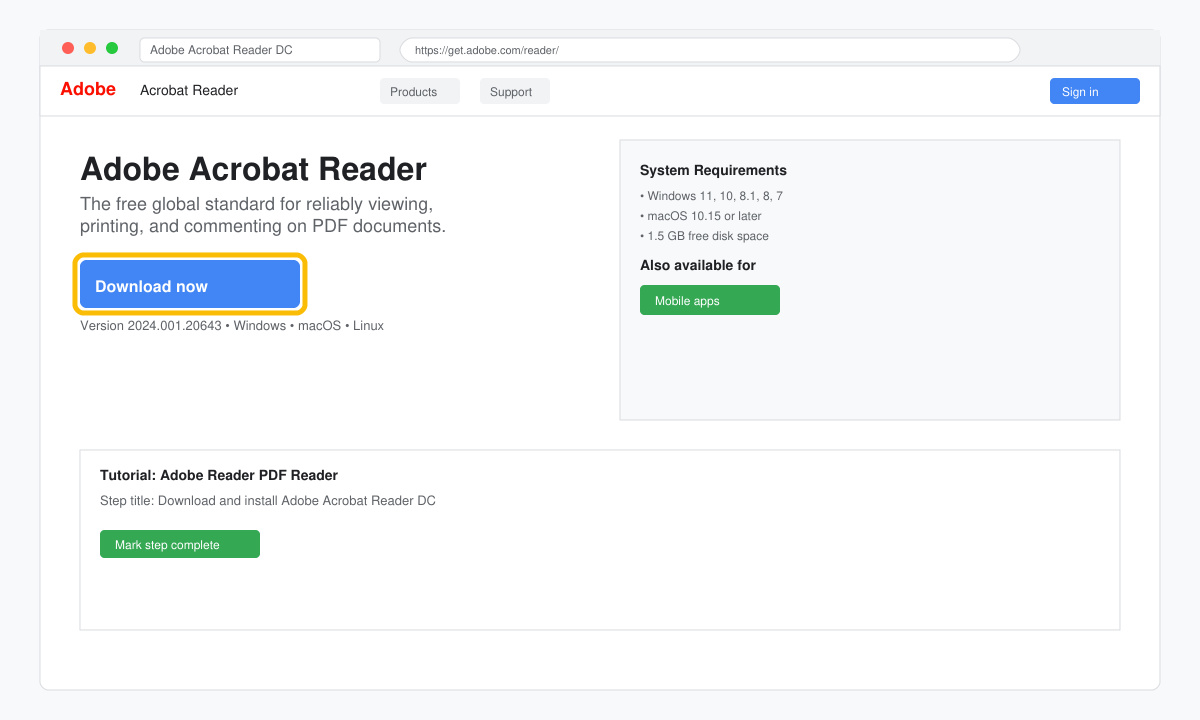Image resolution: width=1200 pixels, height=720 pixels.
Task: Open the Products menu
Action: coord(420,91)
